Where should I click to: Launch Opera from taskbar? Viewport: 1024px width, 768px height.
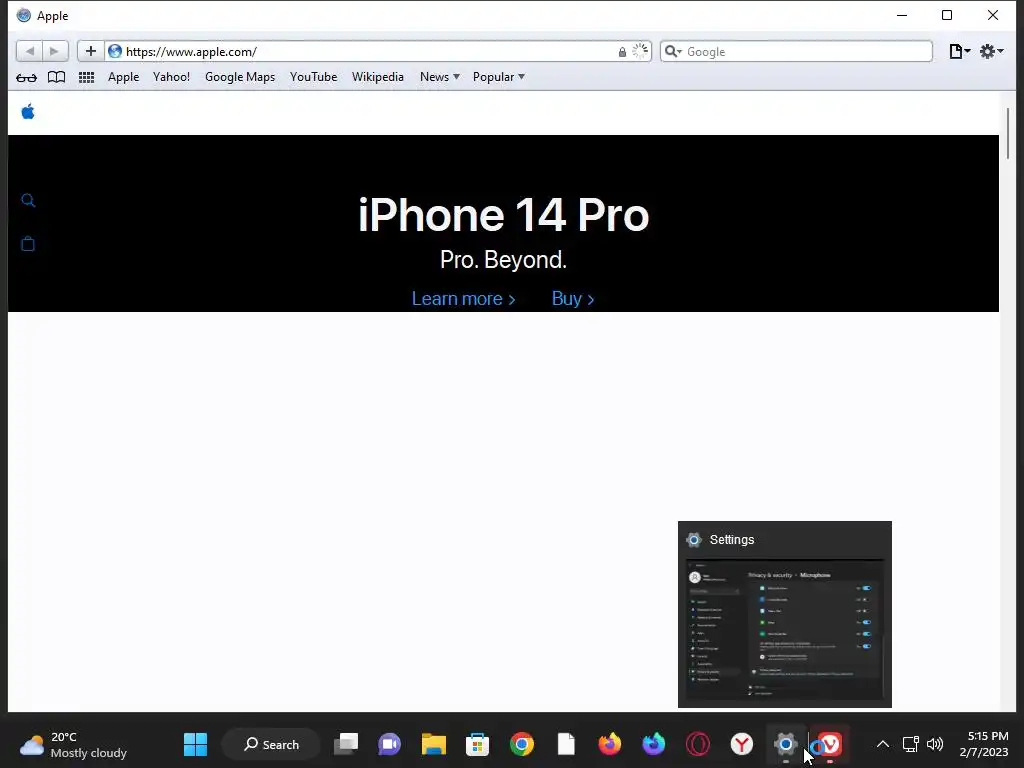[x=697, y=744]
